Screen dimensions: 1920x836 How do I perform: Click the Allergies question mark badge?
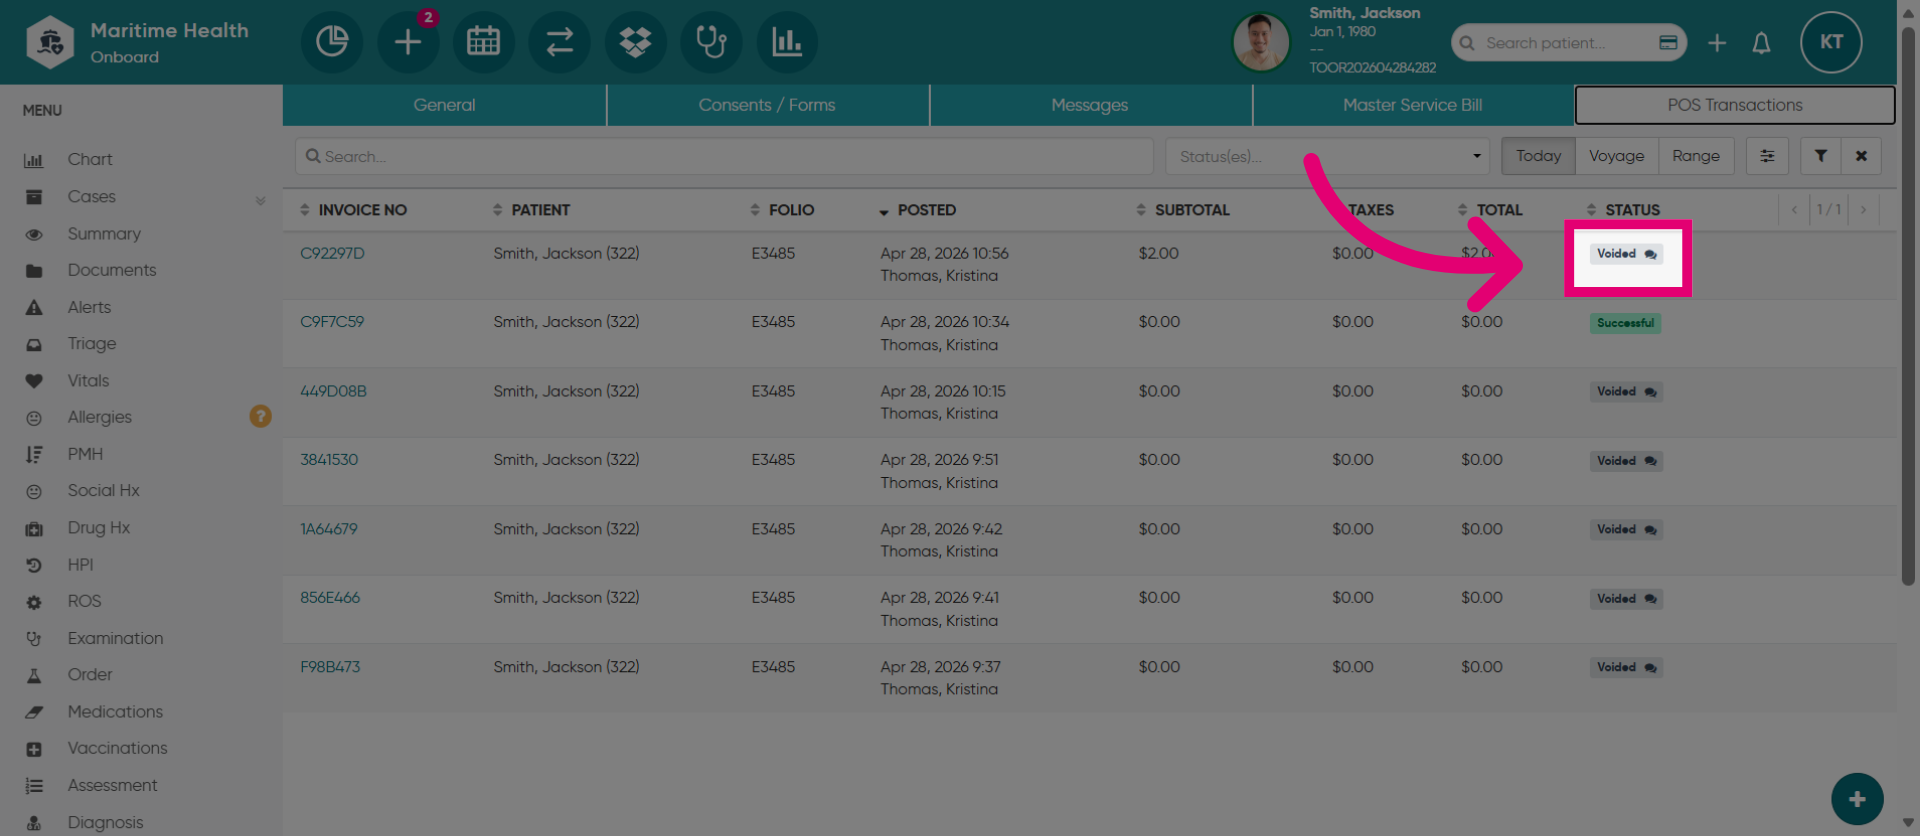[260, 416]
